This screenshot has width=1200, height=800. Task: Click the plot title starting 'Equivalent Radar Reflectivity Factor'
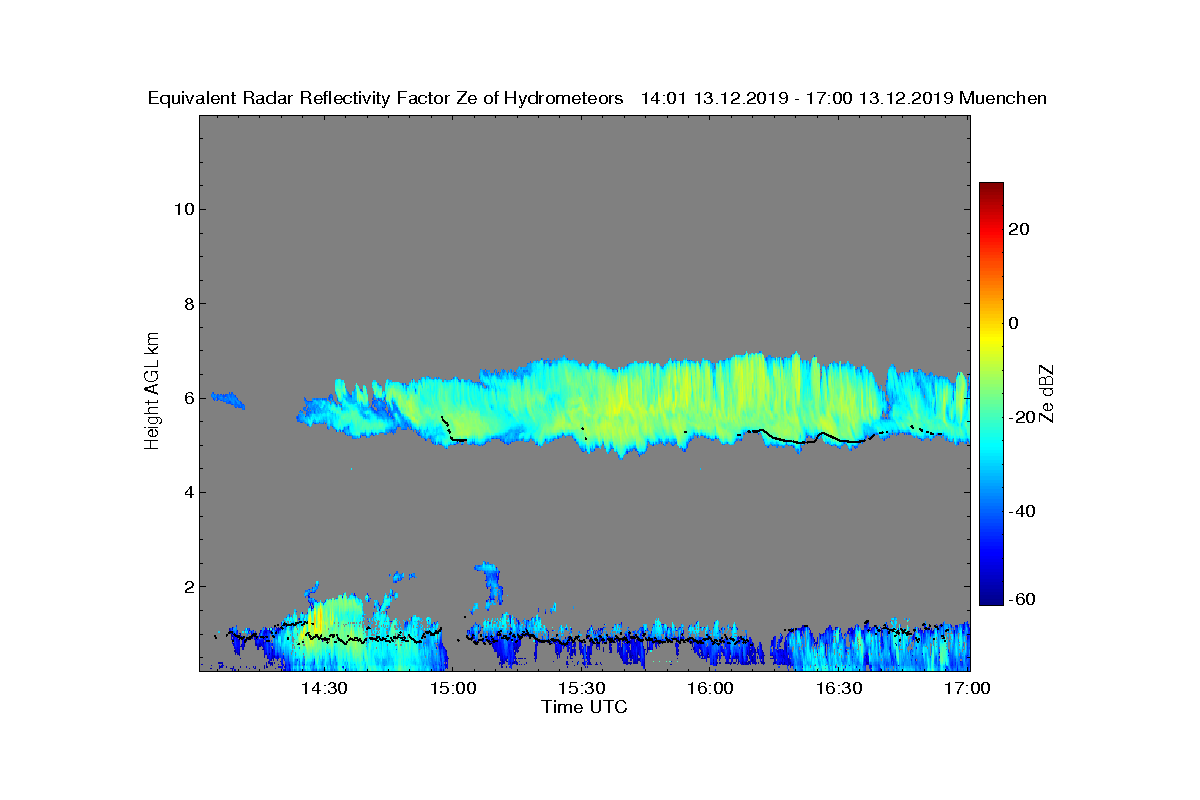(x=597, y=98)
